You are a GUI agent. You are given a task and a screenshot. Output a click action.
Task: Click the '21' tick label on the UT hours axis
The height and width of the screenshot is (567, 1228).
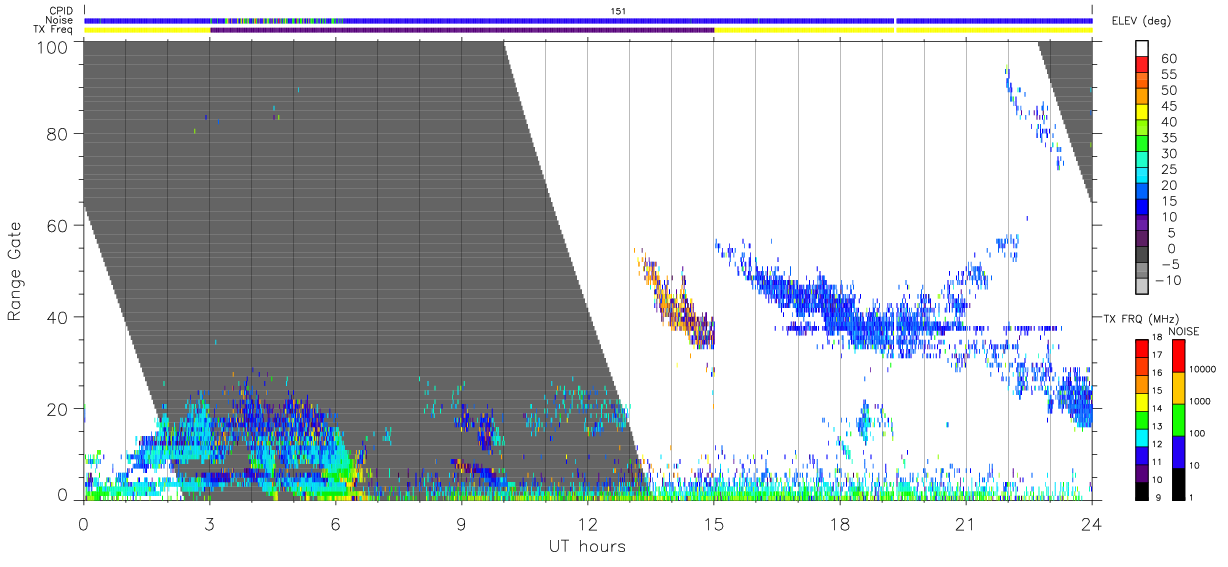point(966,523)
